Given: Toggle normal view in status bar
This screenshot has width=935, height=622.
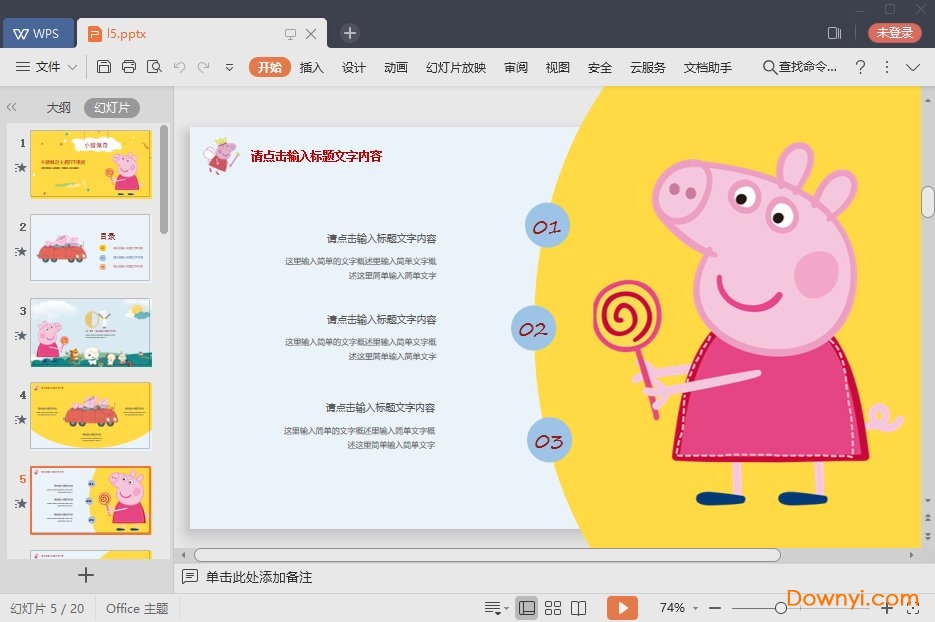Looking at the screenshot, I should click(527, 608).
